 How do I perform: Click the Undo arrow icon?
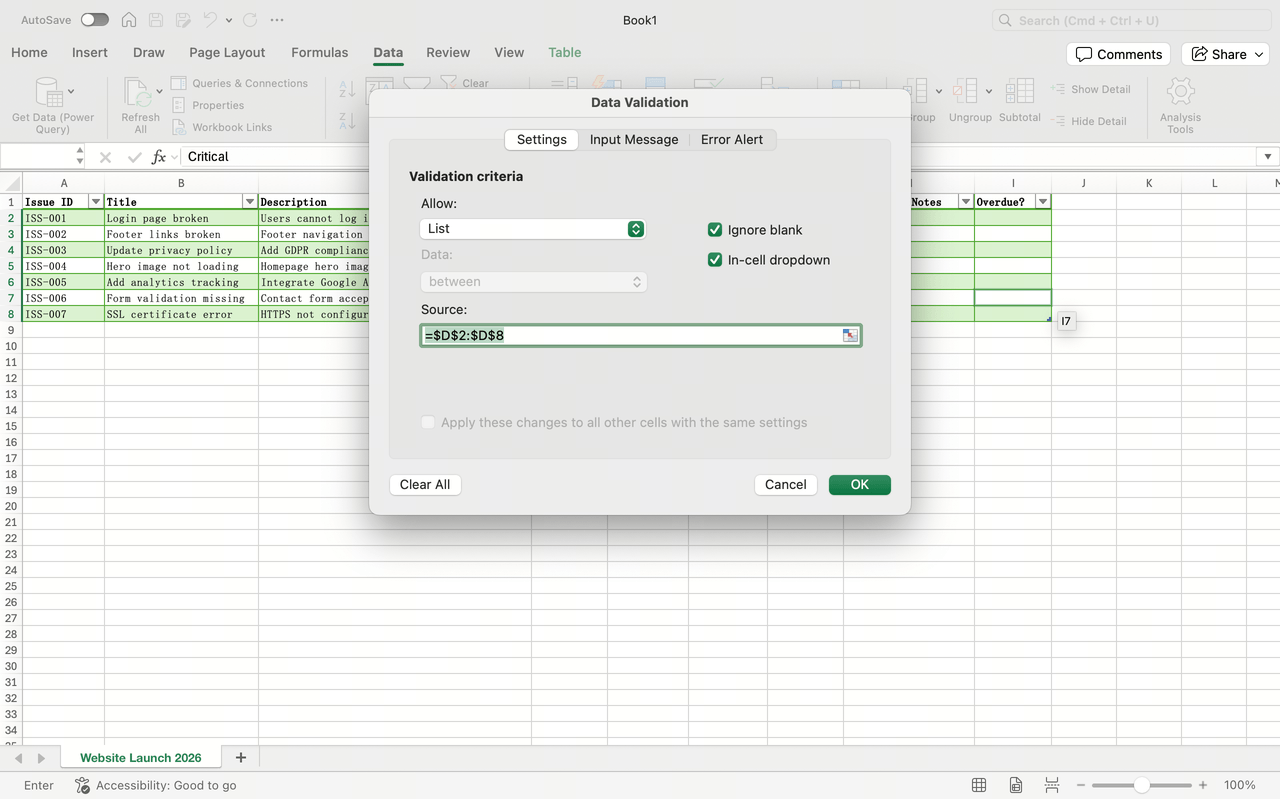(x=210, y=20)
